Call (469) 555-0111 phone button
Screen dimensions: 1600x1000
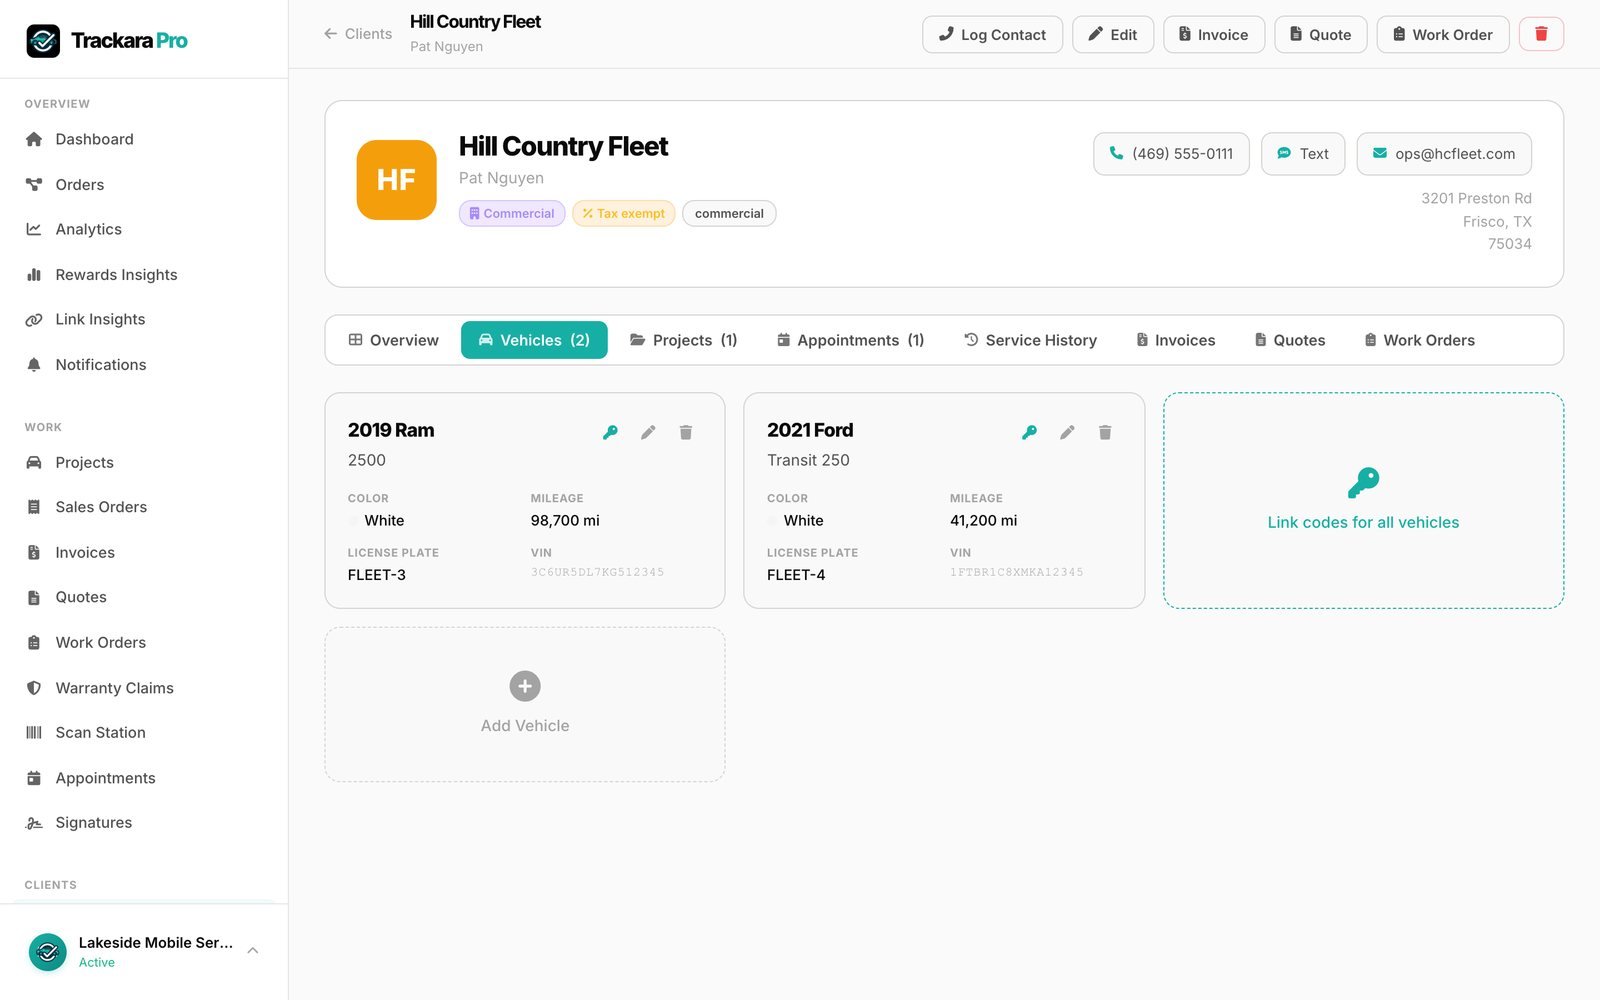tap(1171, 154)
